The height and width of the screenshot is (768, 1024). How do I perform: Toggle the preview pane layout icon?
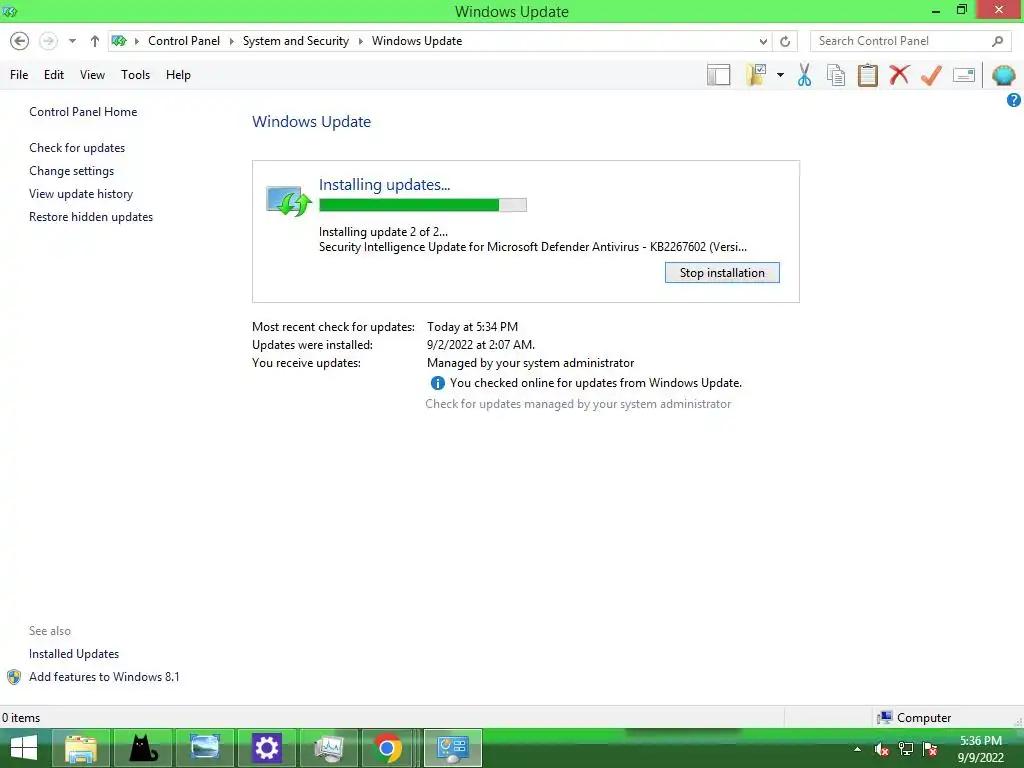pyautogui.click(x=718, y=75)
